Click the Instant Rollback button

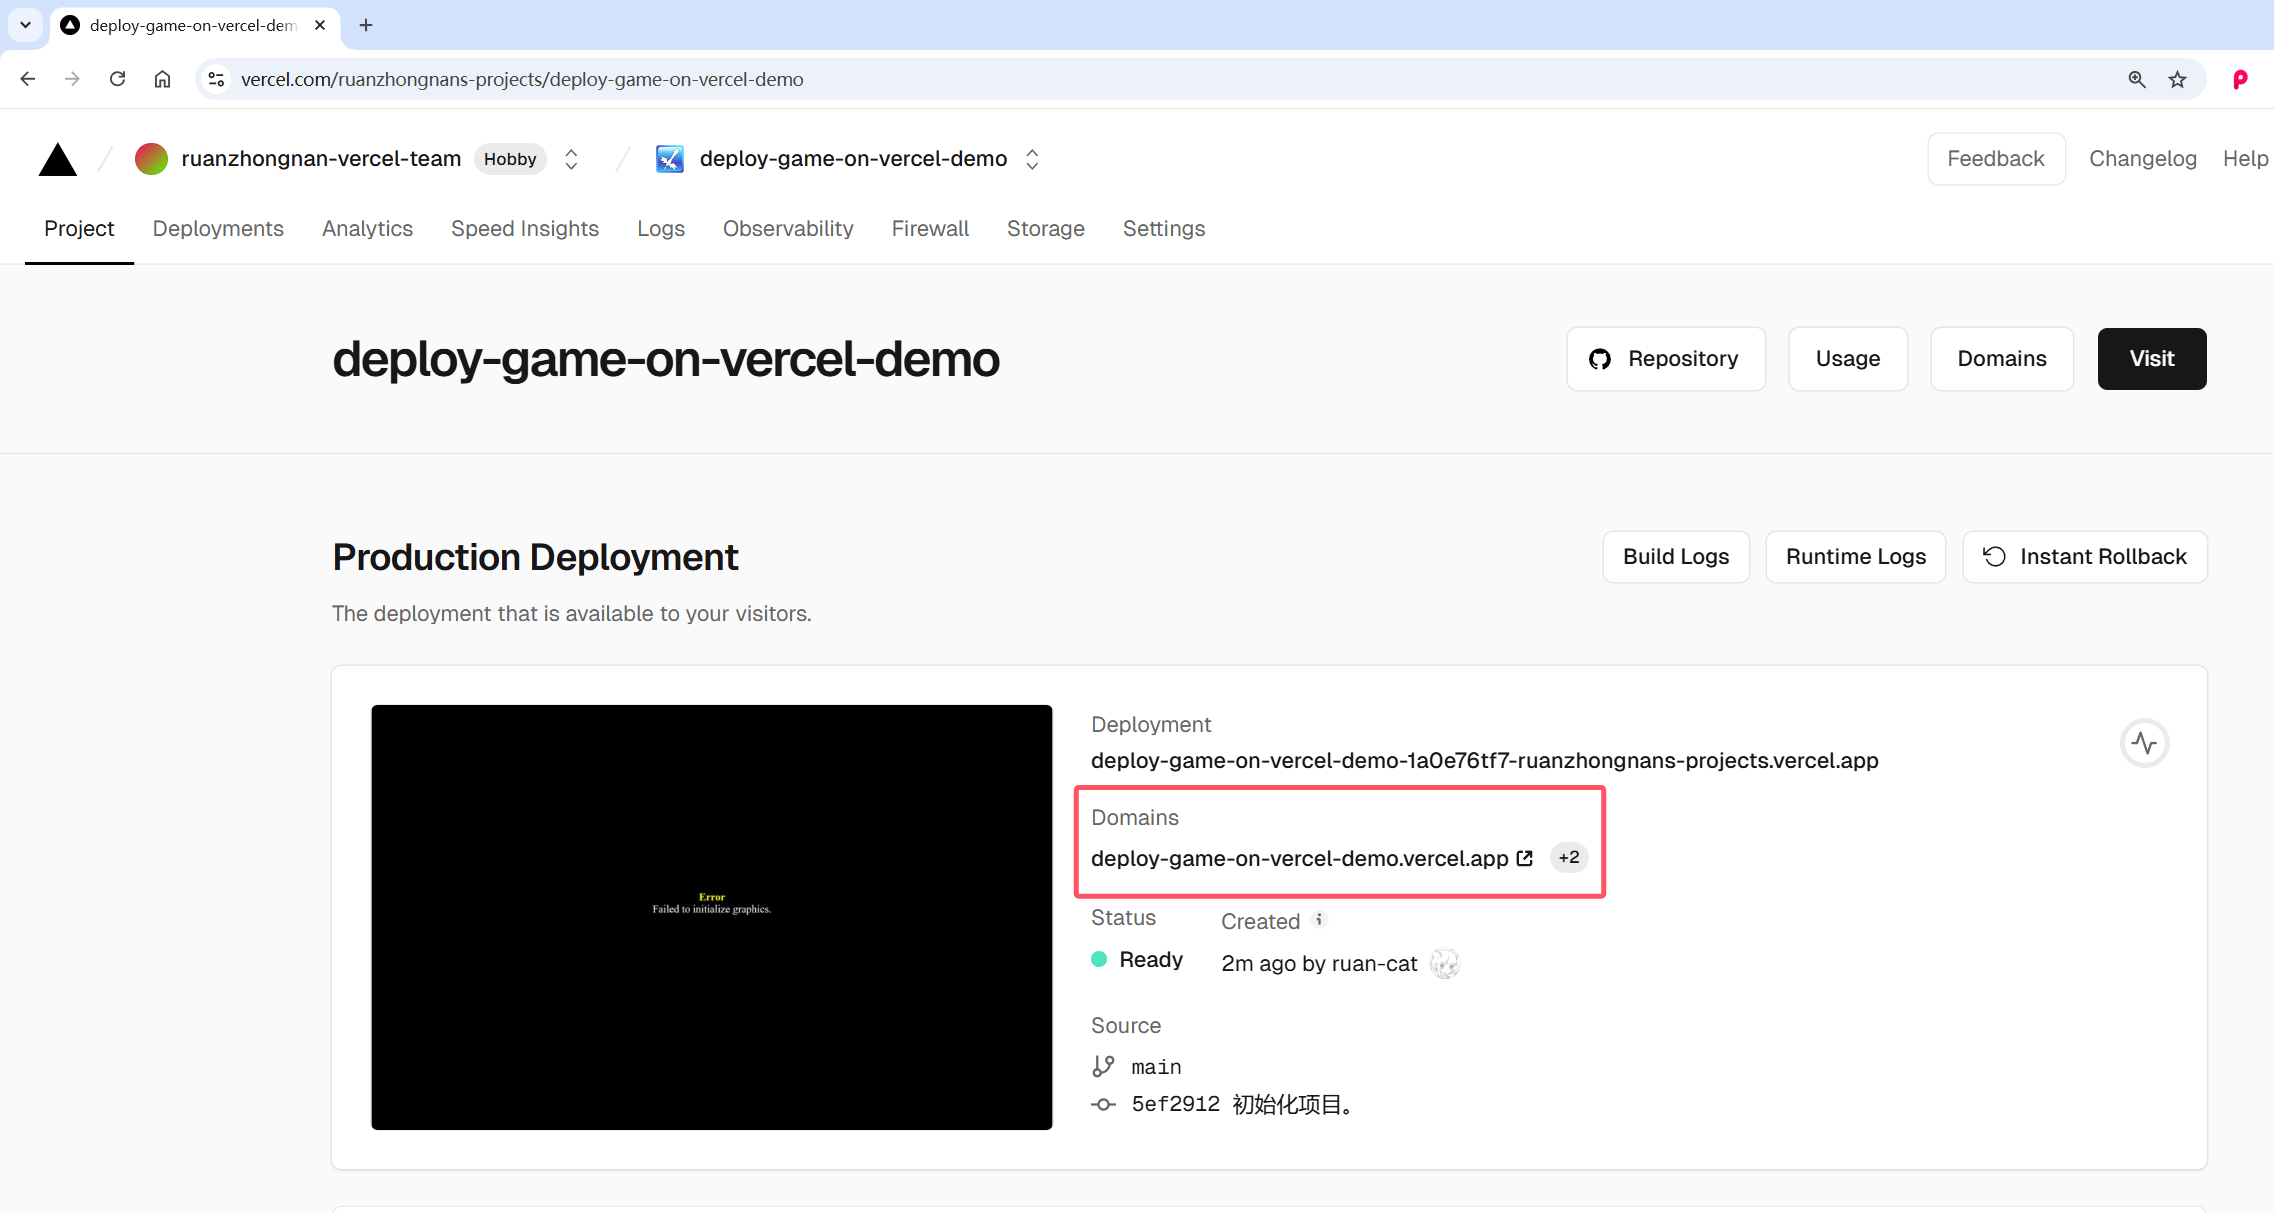pos(2085,557)
